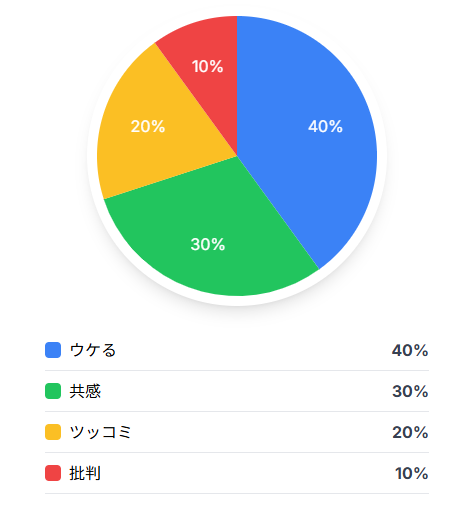Click the 30% value in legend

point(410,391)
